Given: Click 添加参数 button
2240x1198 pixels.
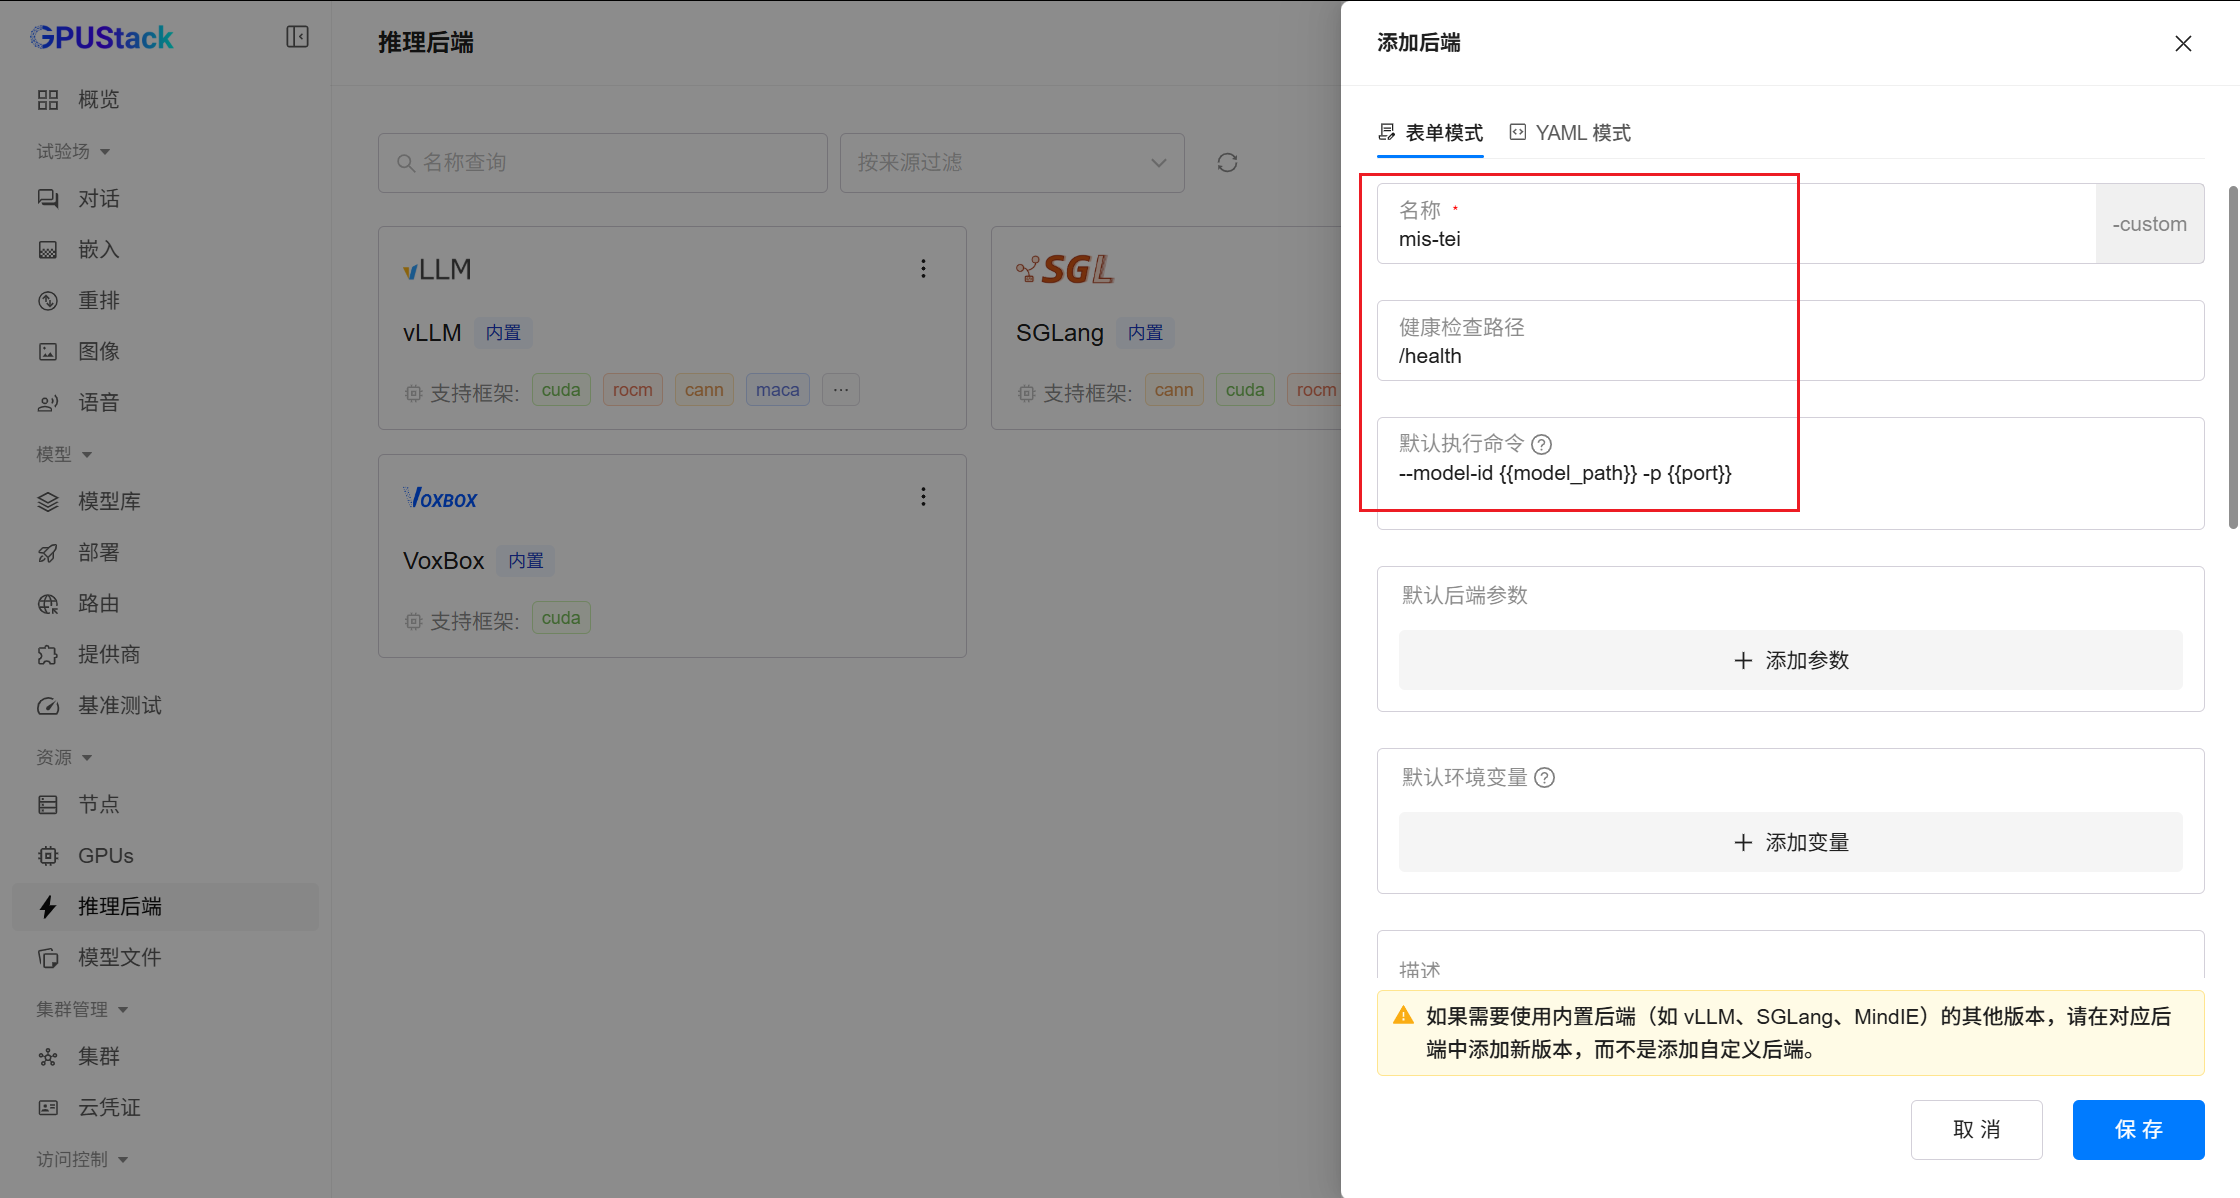Looking at the screenshot, I should click(1790, 660).
